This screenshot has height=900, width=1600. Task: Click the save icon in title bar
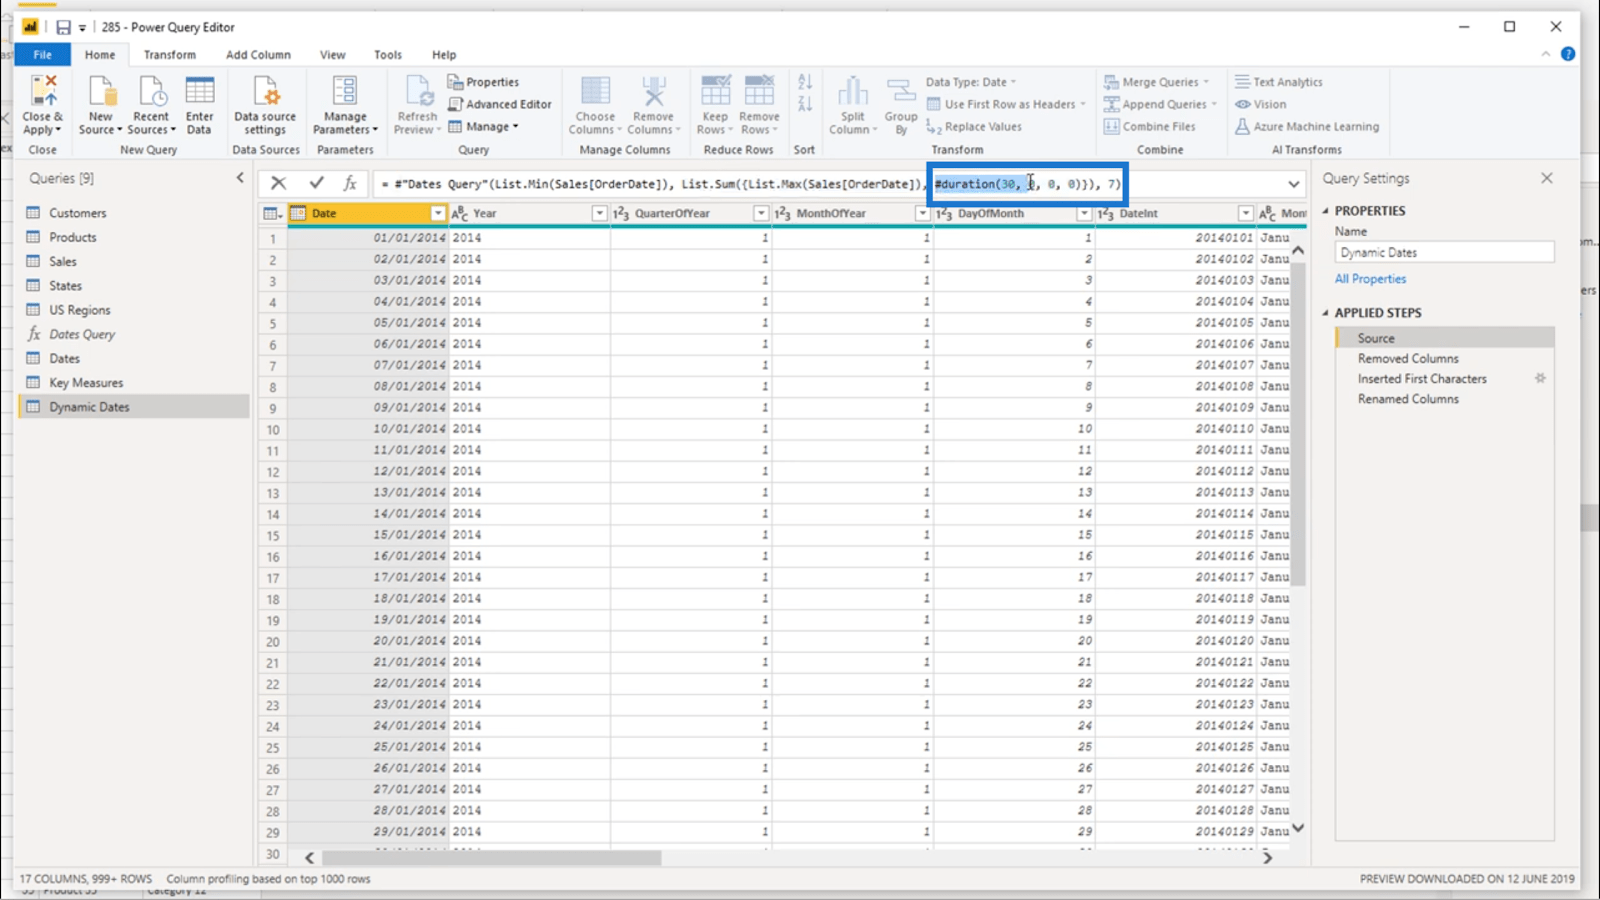point(63,27)
